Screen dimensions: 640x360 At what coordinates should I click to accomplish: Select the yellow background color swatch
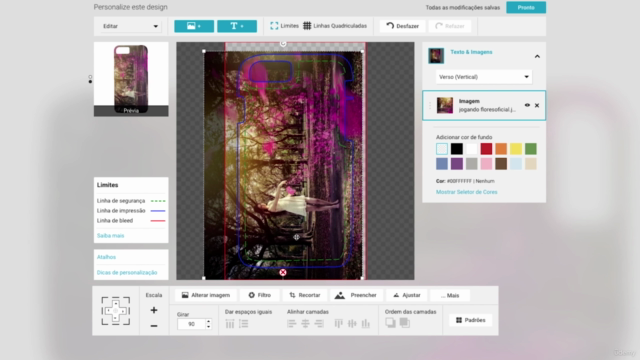516,149
